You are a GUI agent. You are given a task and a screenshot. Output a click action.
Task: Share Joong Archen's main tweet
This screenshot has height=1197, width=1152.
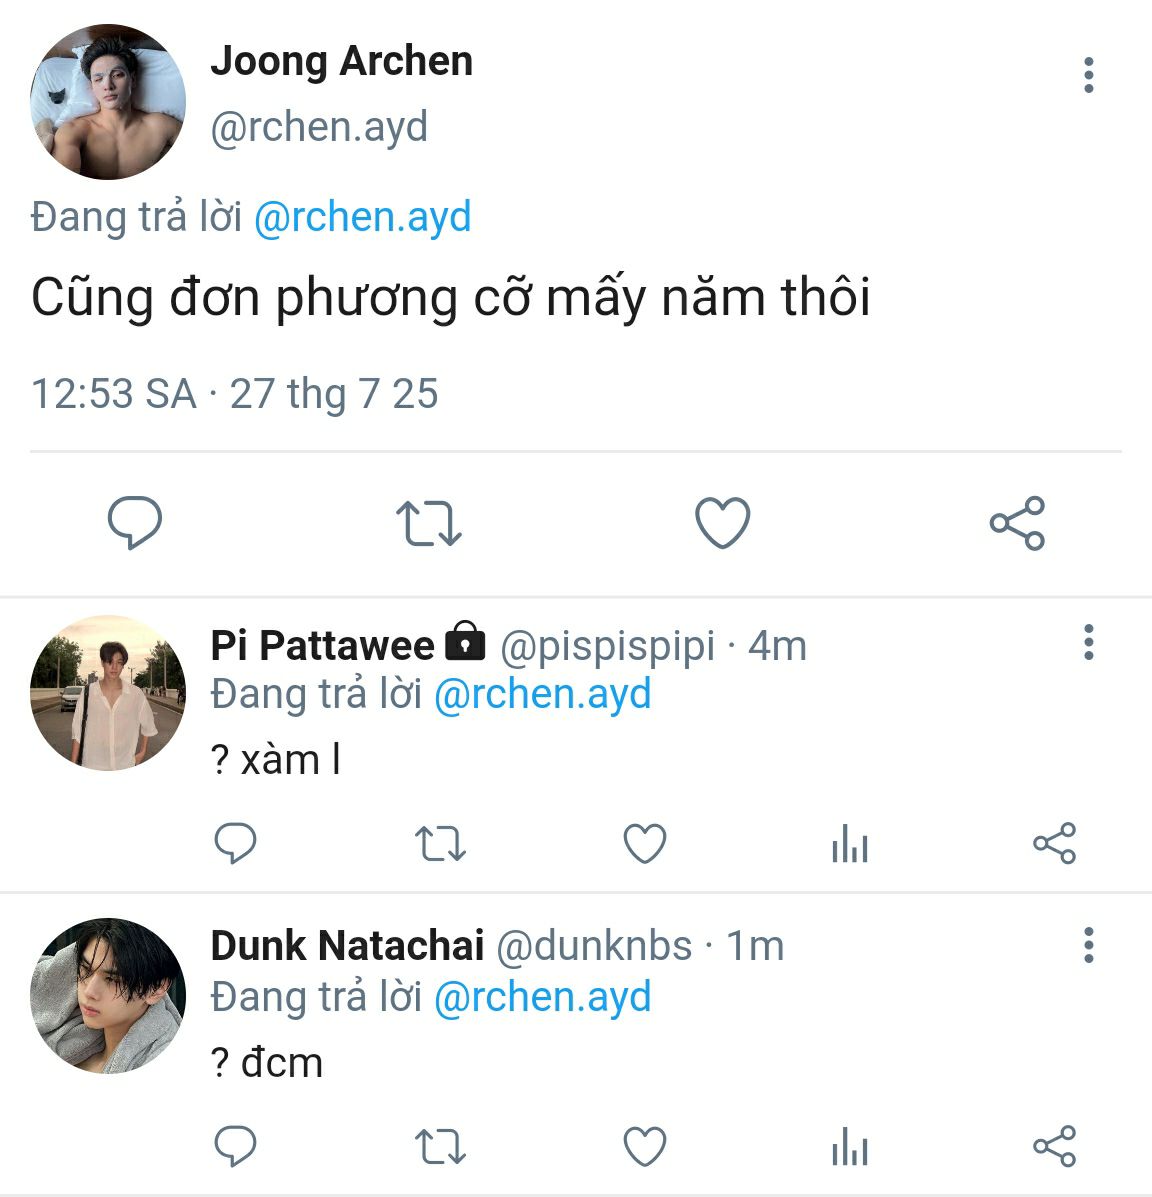tap(1016, 523)
